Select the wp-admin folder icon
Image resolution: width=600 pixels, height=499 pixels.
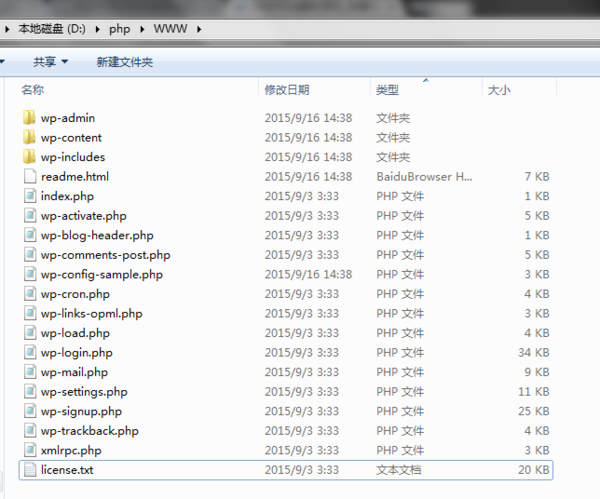[x=28, y=118]
